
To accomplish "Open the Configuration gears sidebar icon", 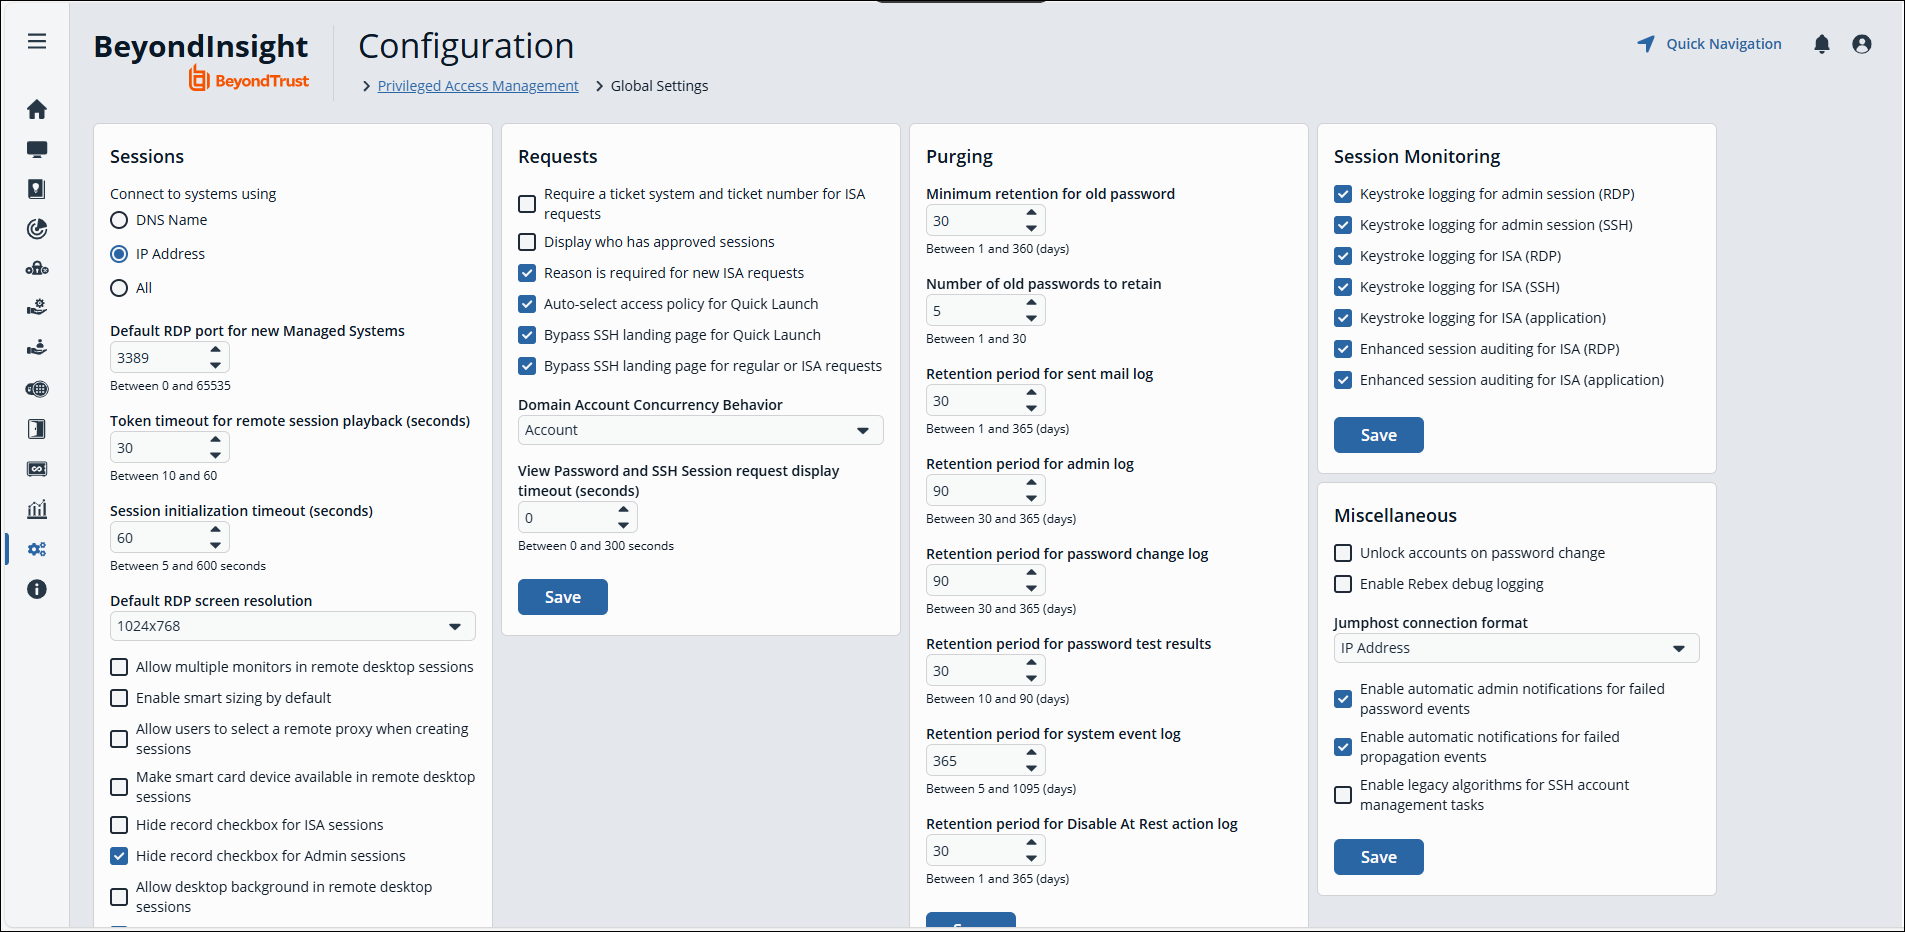I will tap(37, 549).
